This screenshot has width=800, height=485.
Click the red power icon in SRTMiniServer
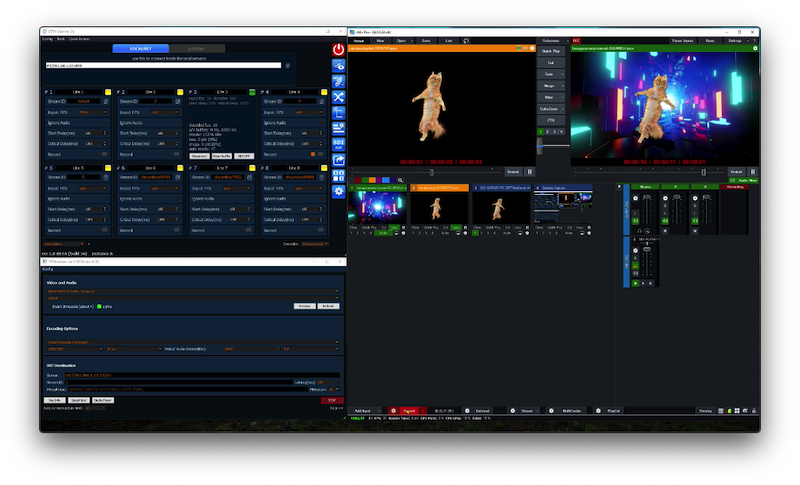pyautogui.click(x=338, y=49)
